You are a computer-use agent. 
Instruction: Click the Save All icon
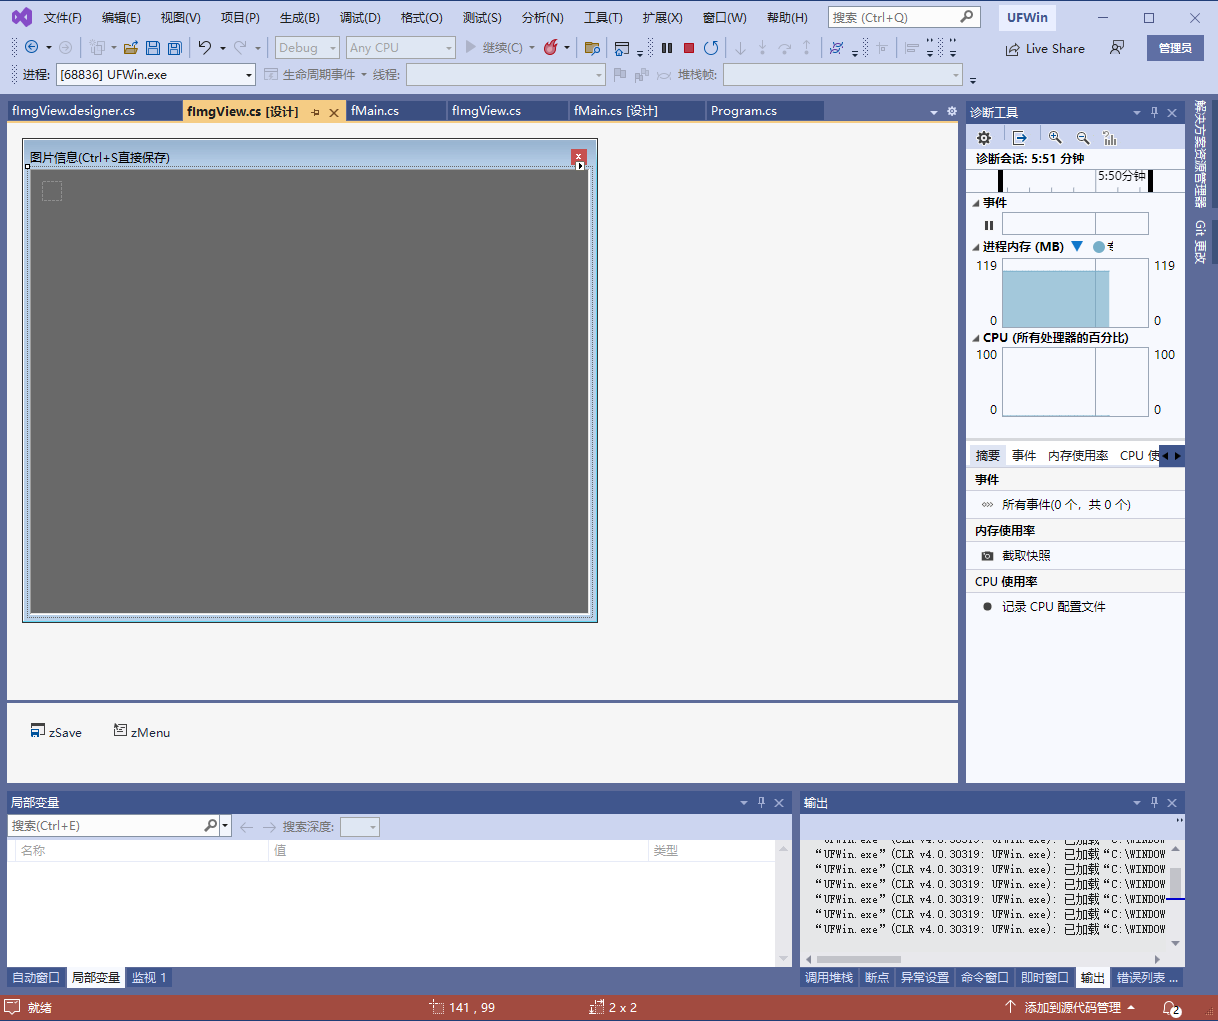click(175, 47)
